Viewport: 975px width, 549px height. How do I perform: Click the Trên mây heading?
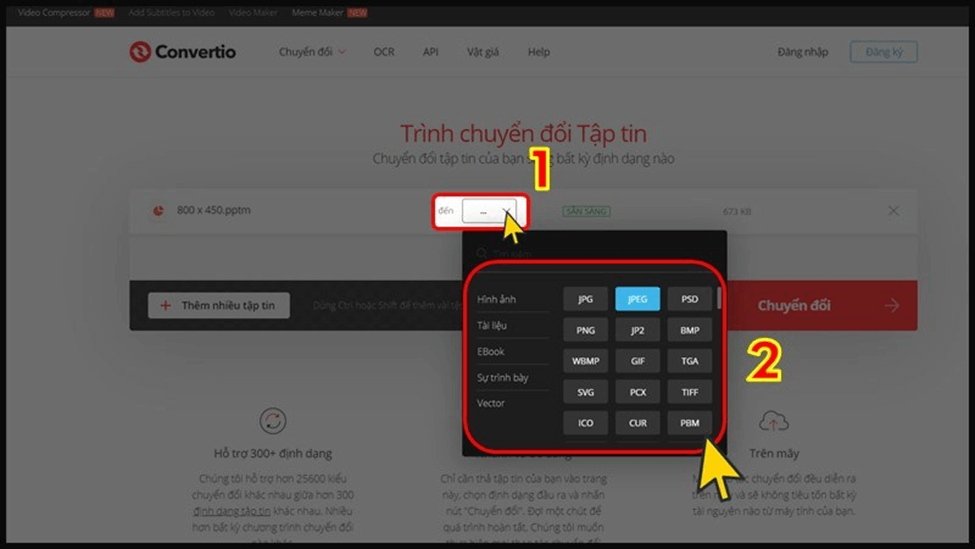(x=774, y=453)
